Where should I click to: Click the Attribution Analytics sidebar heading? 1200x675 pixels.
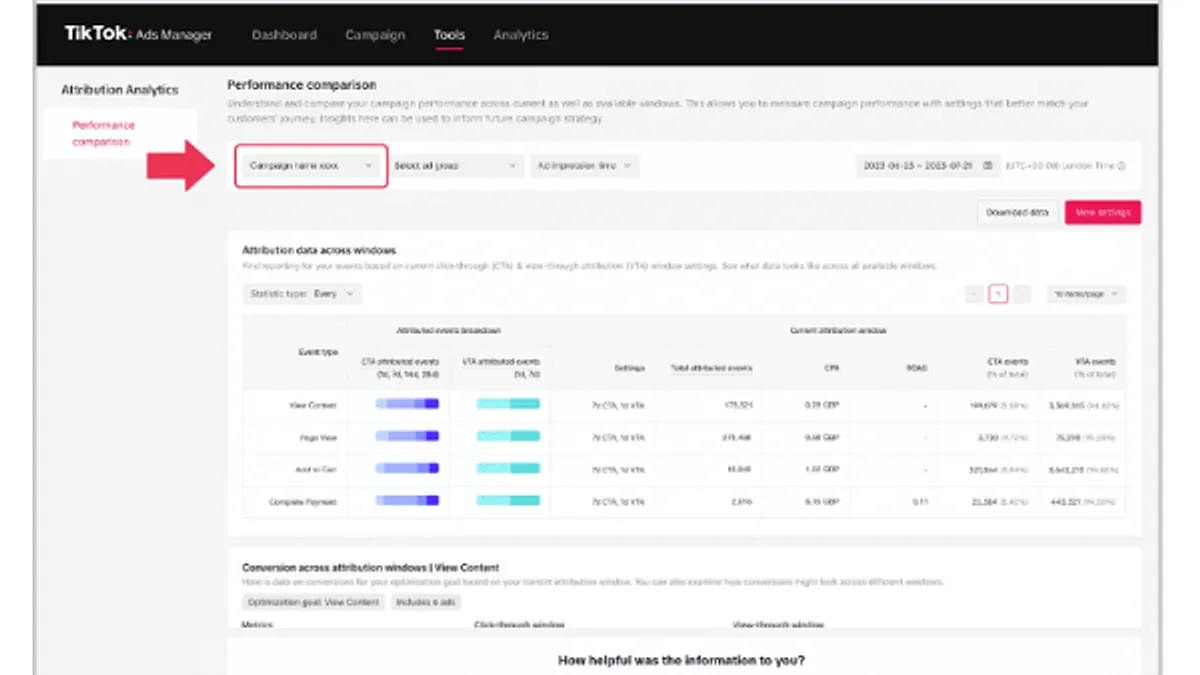[120, 89]
